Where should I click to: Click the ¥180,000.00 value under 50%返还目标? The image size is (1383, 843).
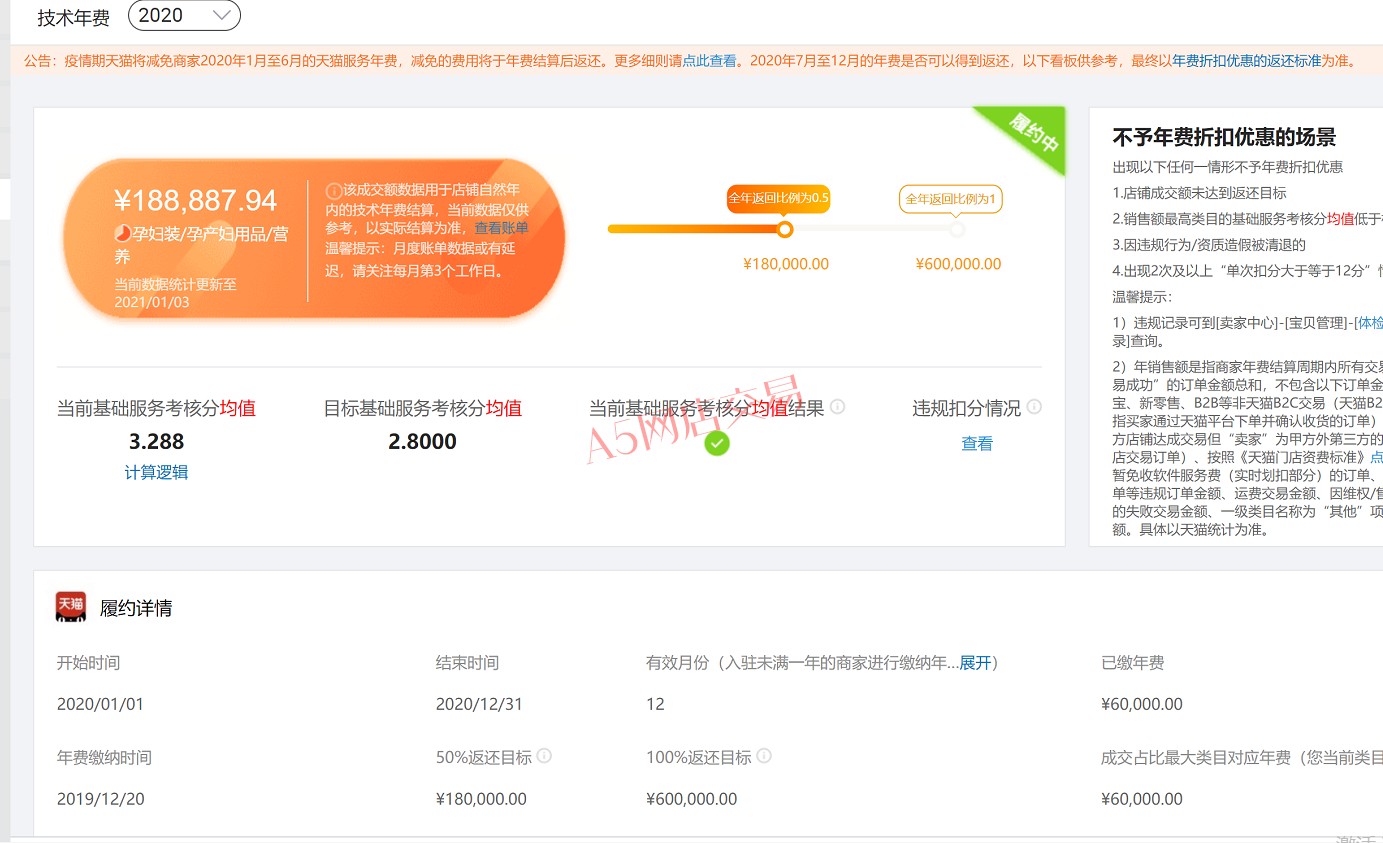click(481, 799)
